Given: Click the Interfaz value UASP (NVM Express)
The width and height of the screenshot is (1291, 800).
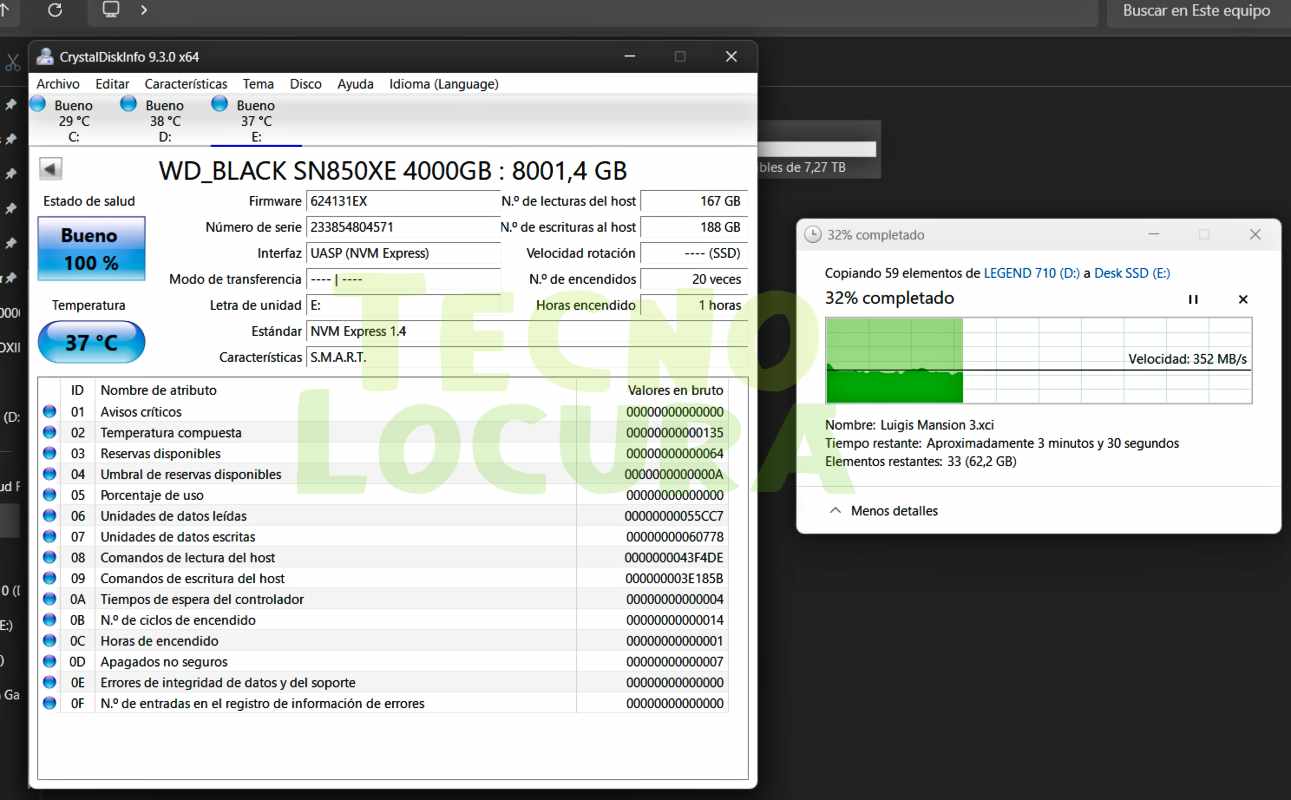Looking at the screenshot, I should point(402,254).
